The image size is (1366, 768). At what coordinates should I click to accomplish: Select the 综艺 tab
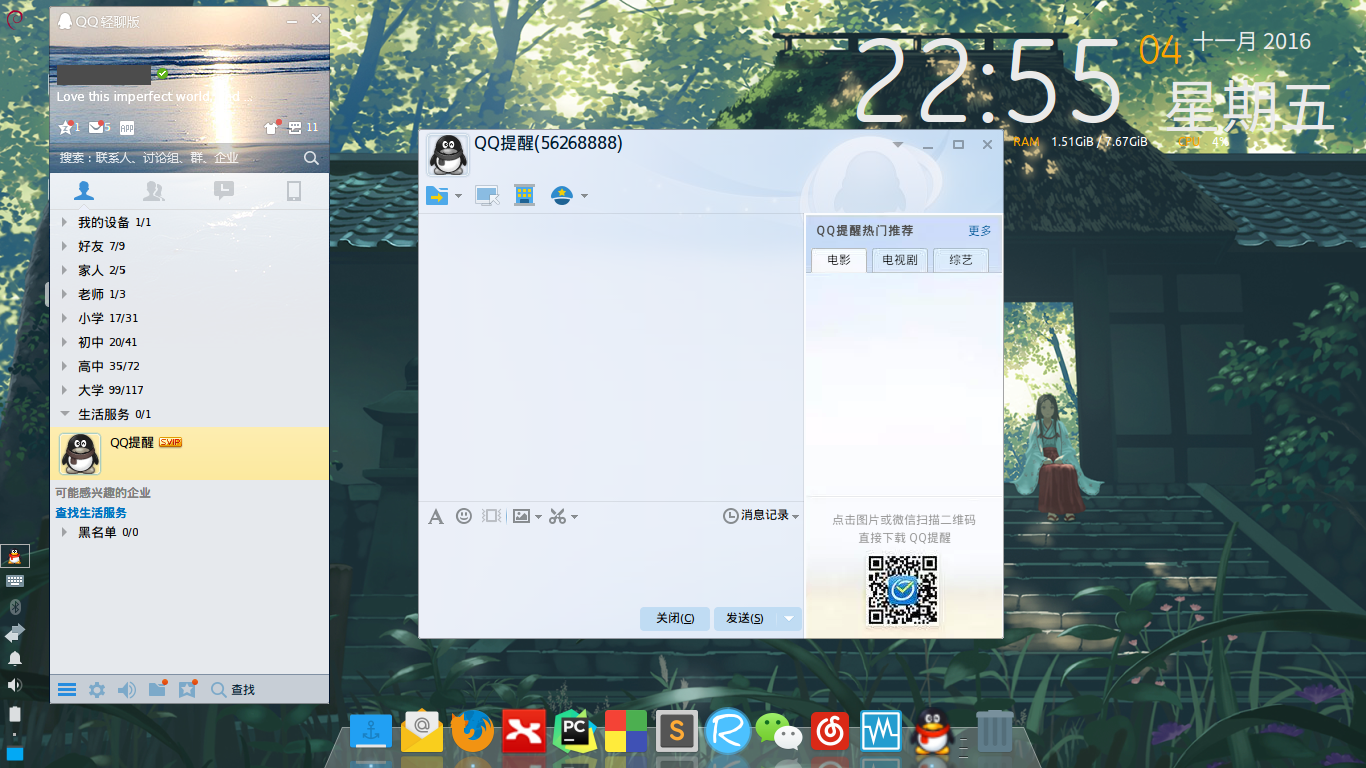(961, 260)
